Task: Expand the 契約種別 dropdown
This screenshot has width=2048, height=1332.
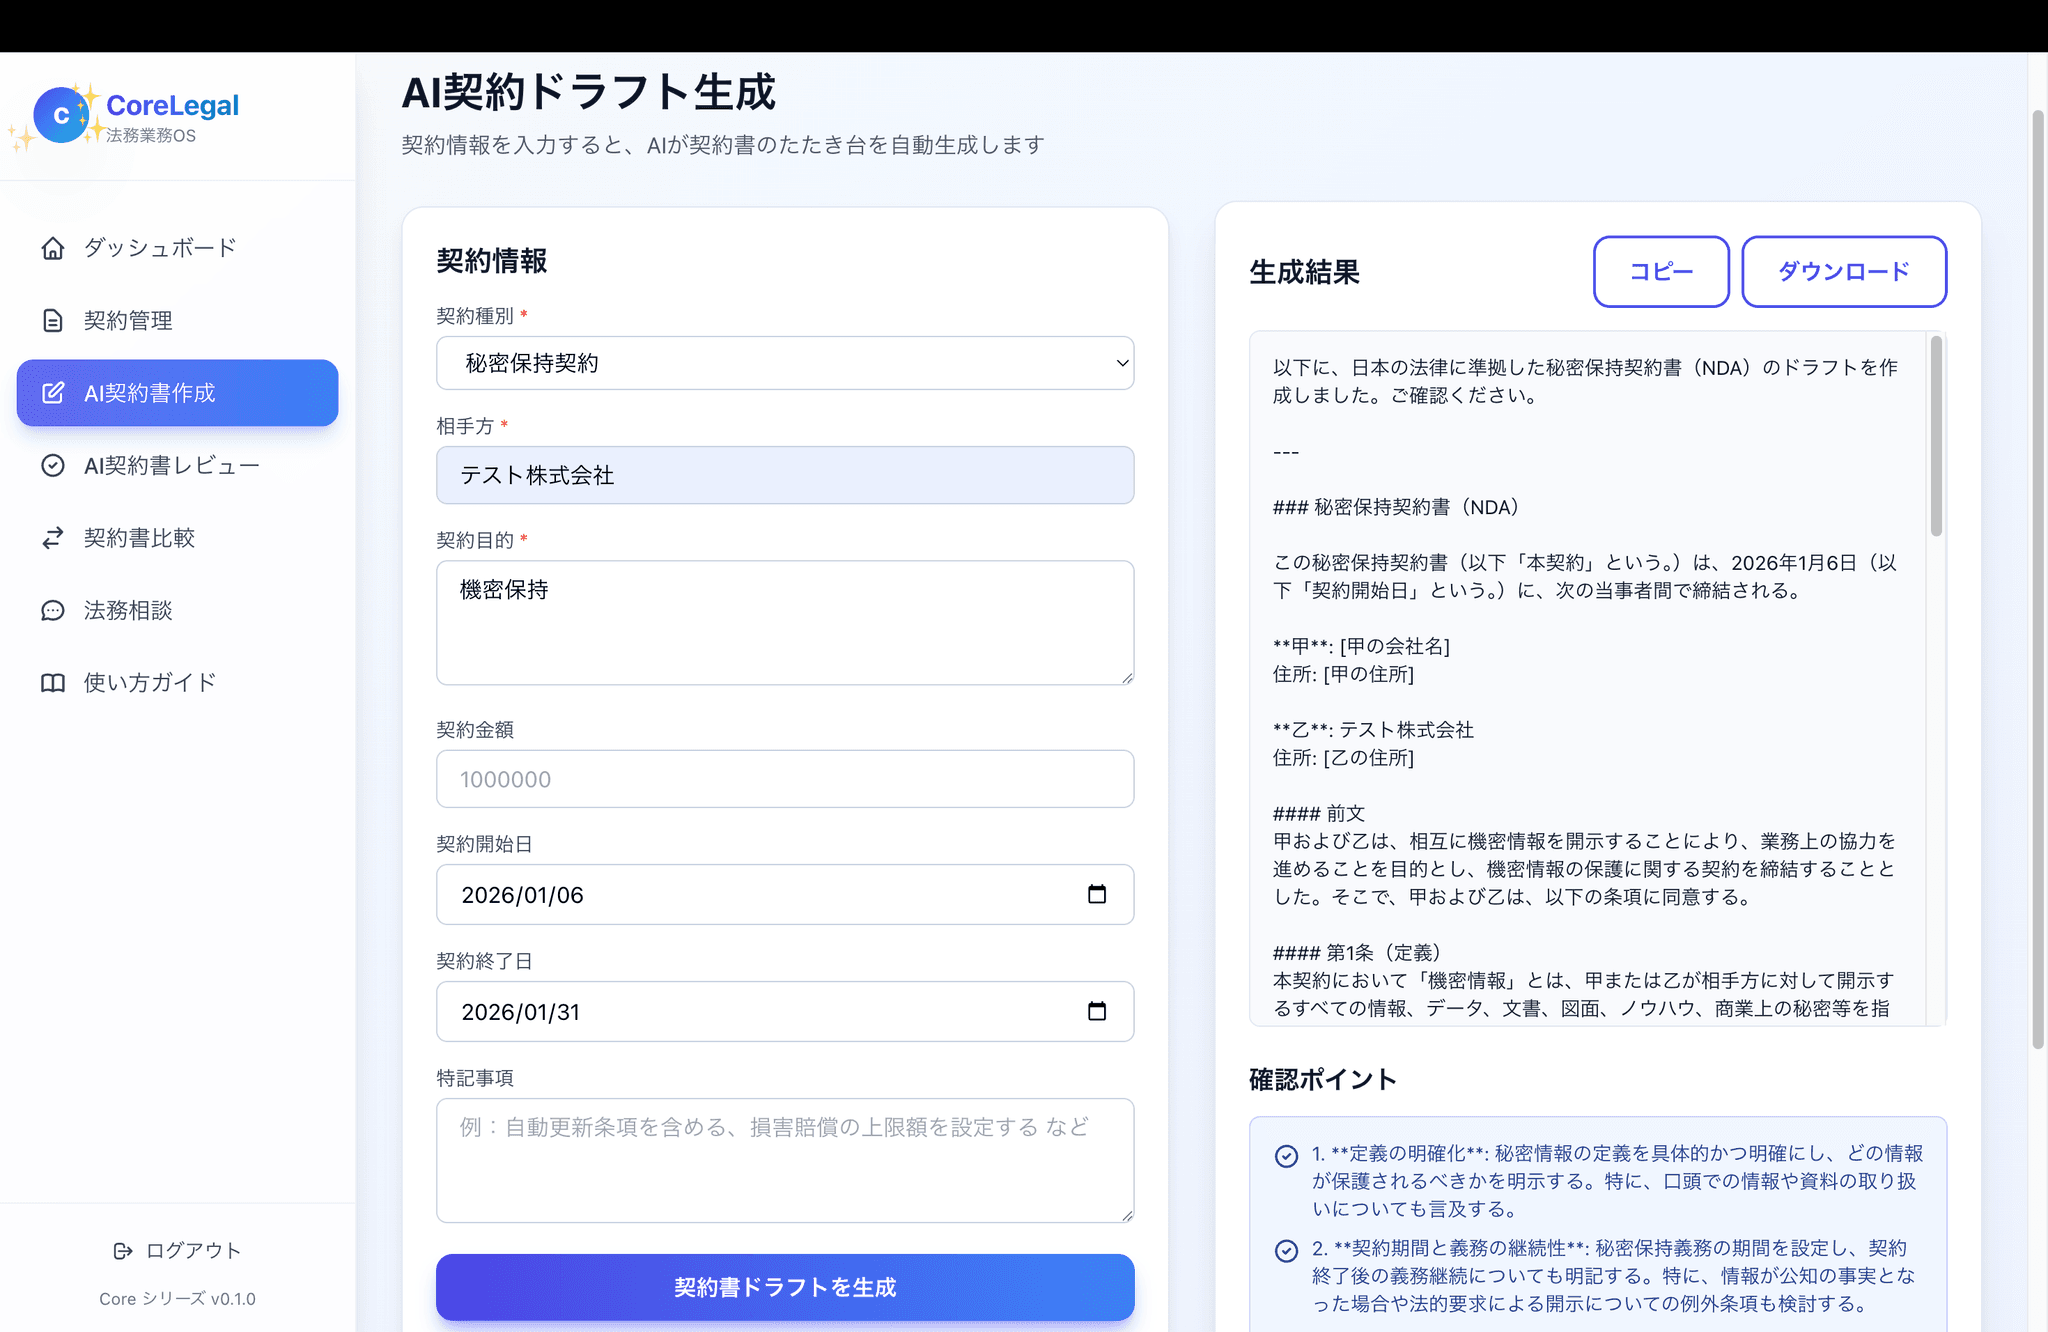Action: 785,363
